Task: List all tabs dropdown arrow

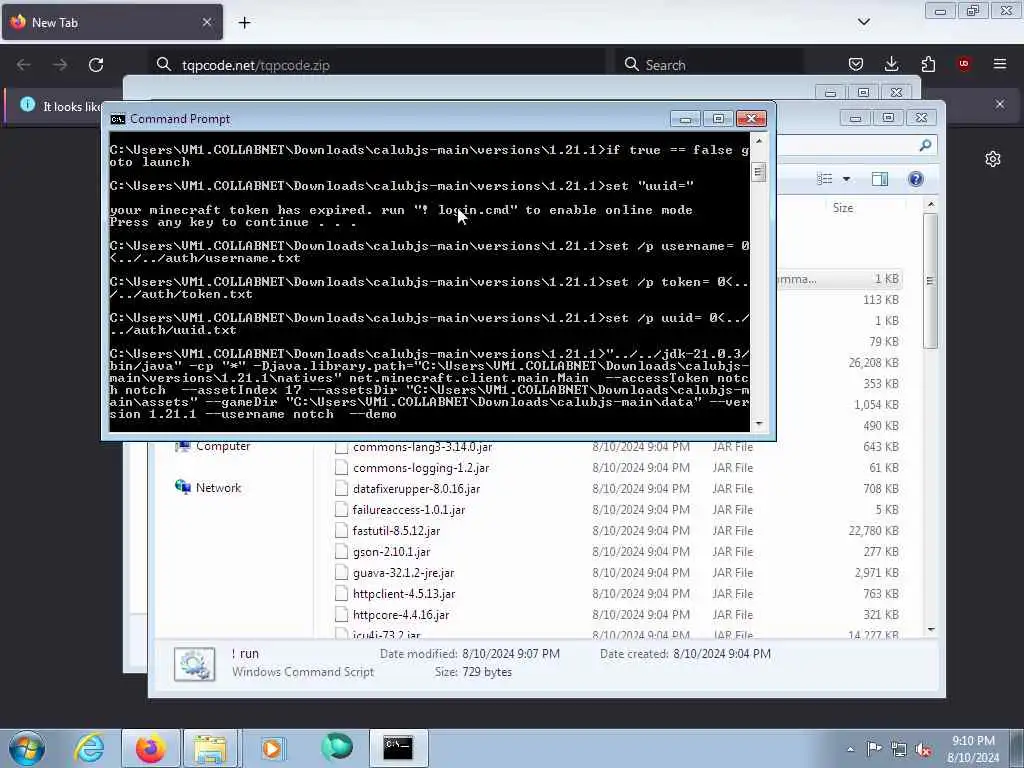Action: click(x=863, y=22)
